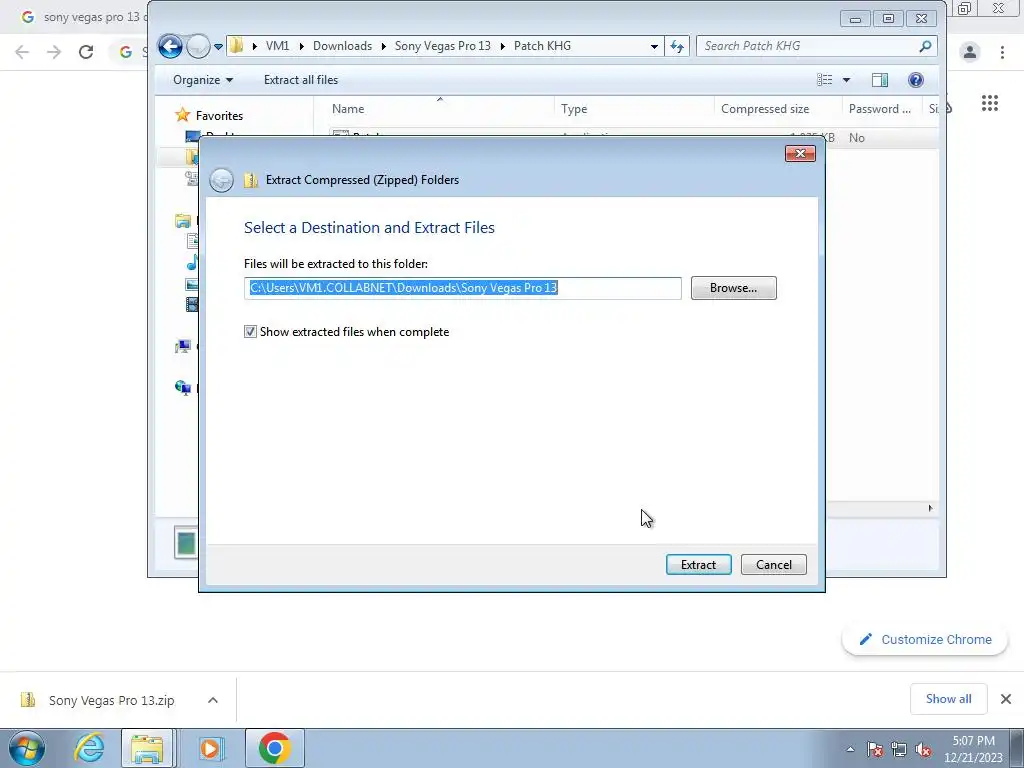Select Downloads in Explorer address bar
The height and width of the screenshot is (768, 1024).
(x=342, y=46)
